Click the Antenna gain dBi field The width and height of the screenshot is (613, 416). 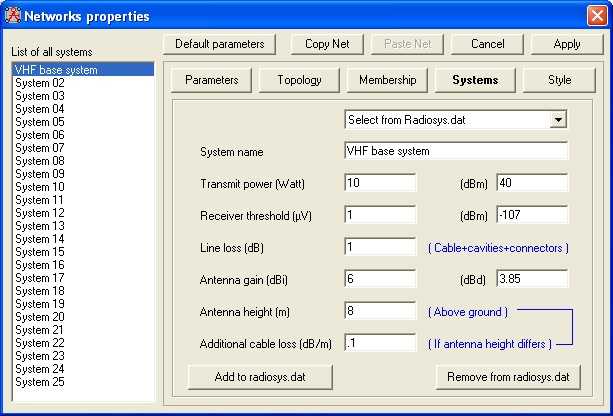click(380, 279)
